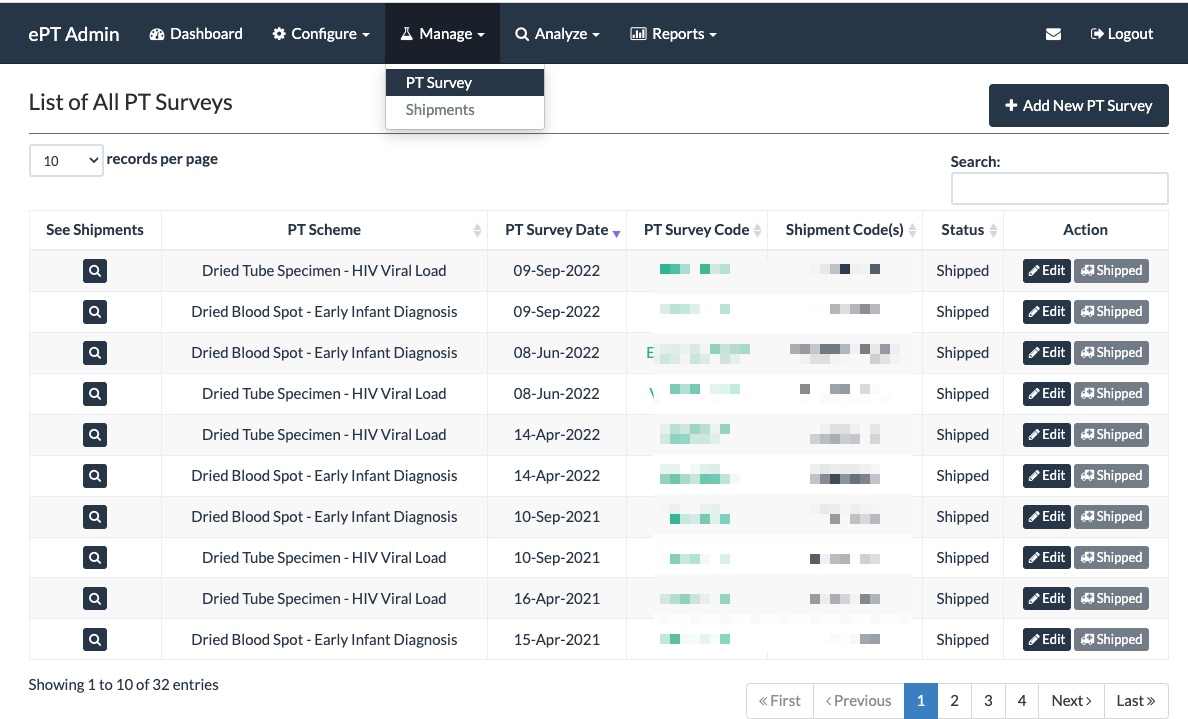Open the envelope messages icon
The image size is (1188, 719).
(x=1053, y=34)
